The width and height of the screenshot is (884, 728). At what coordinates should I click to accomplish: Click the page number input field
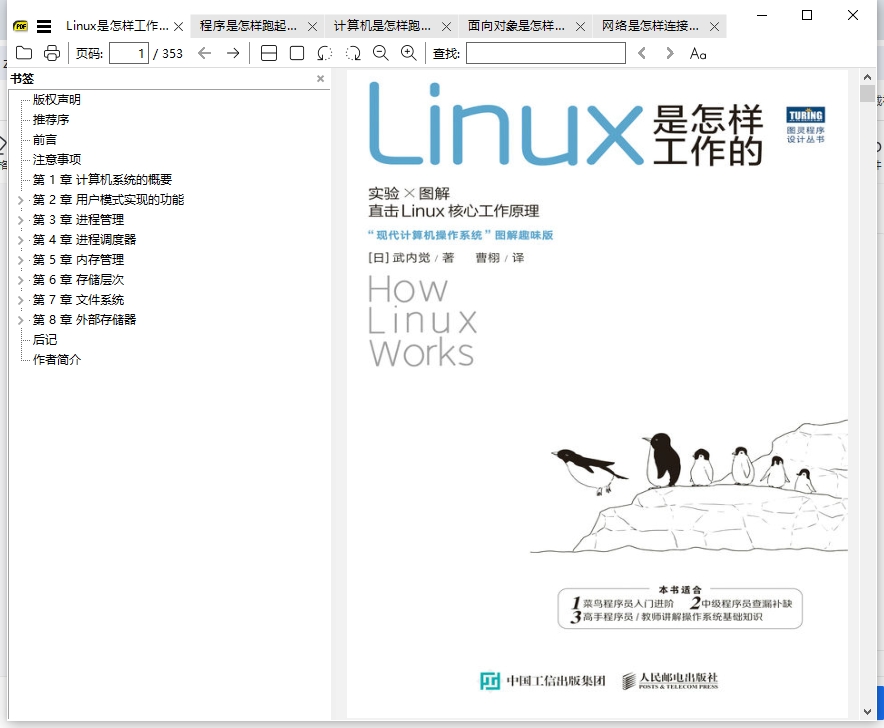pos(129,54)
